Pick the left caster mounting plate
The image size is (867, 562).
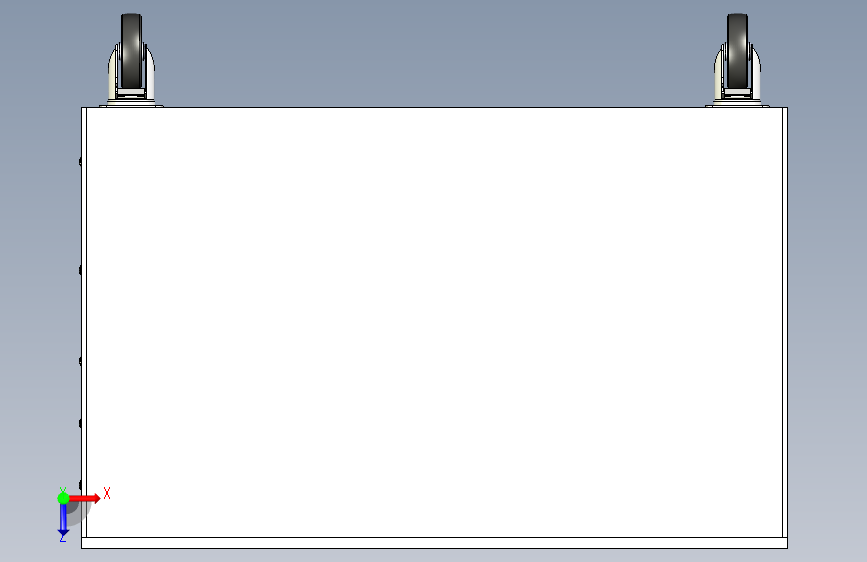point(132,104)
